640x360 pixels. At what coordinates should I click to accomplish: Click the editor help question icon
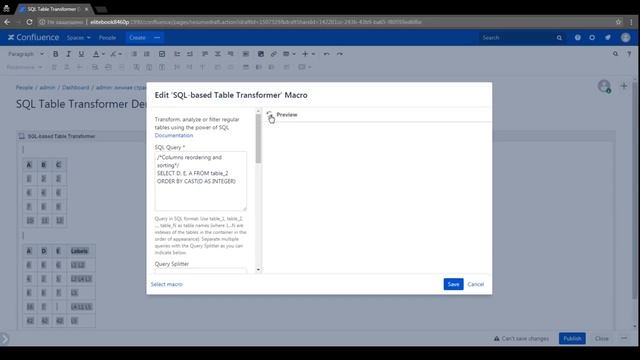click(629, 54)
